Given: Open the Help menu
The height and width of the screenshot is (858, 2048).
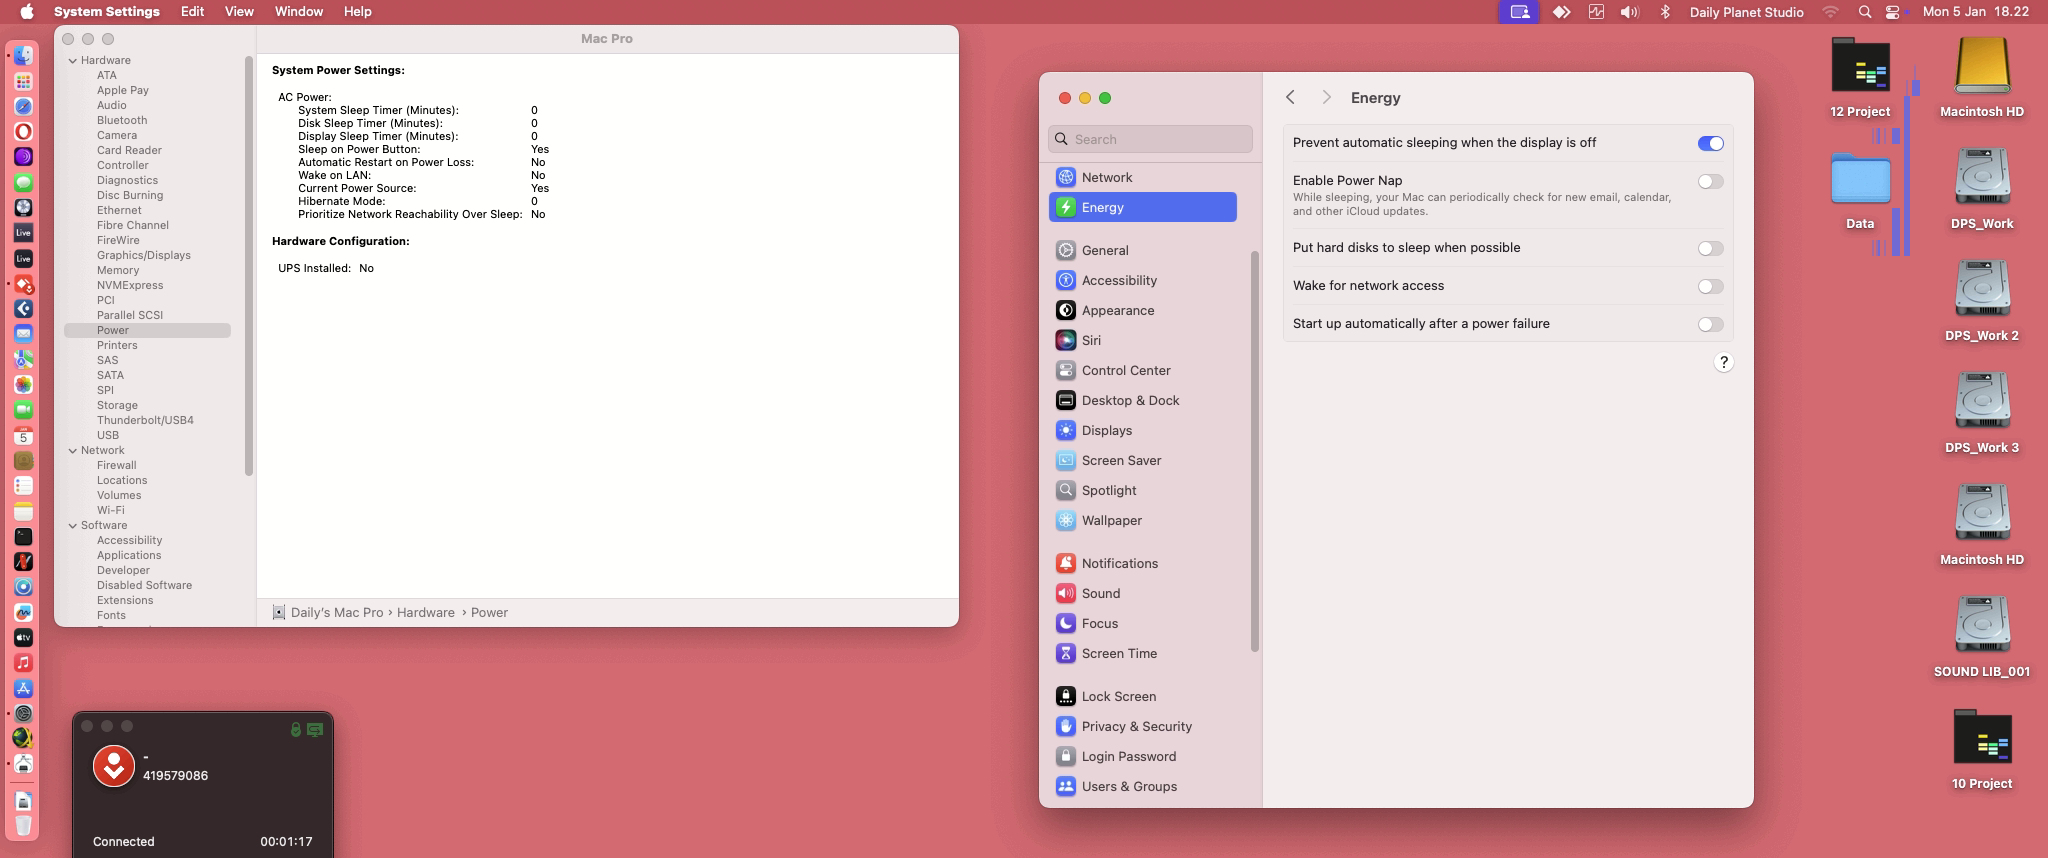Looking at the screenshot, I should point(358,12).
